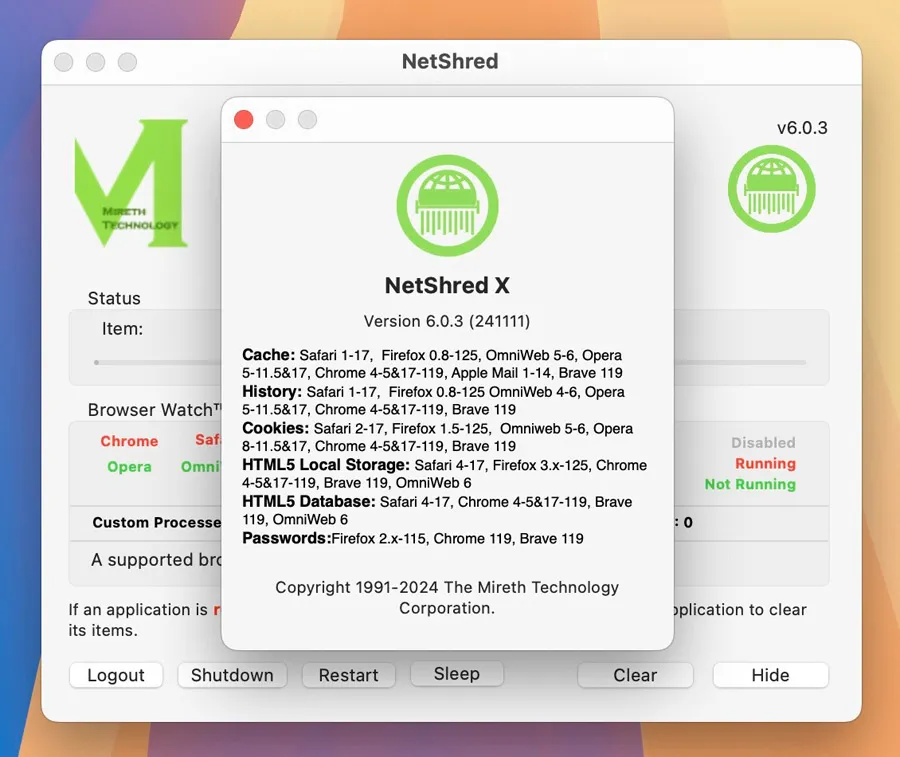Click the red Running legend label
Screen dimensions: 900x757
[765, 464]
